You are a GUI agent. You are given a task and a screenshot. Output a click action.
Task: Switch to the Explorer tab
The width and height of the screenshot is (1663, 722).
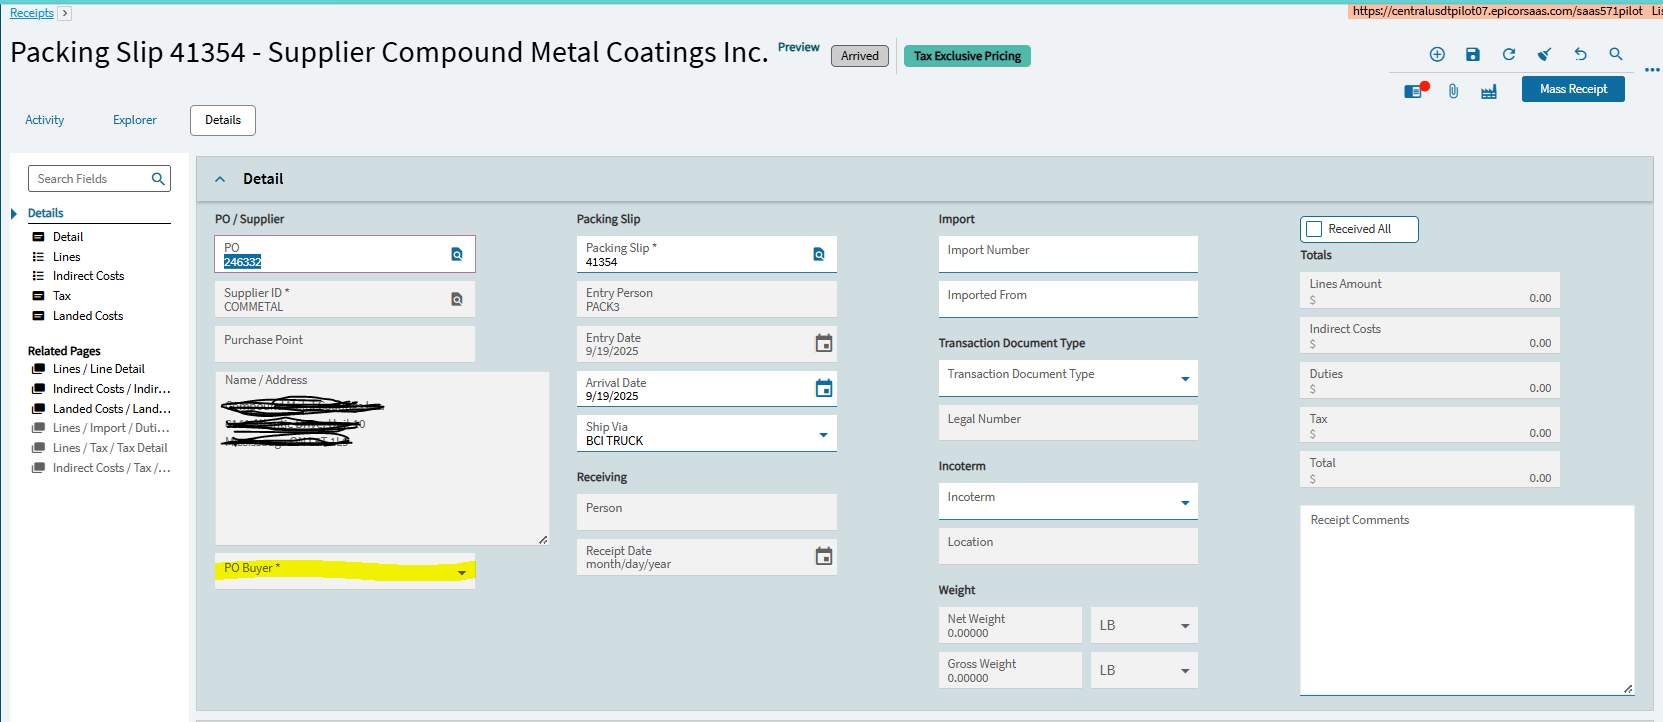[135, 120]
